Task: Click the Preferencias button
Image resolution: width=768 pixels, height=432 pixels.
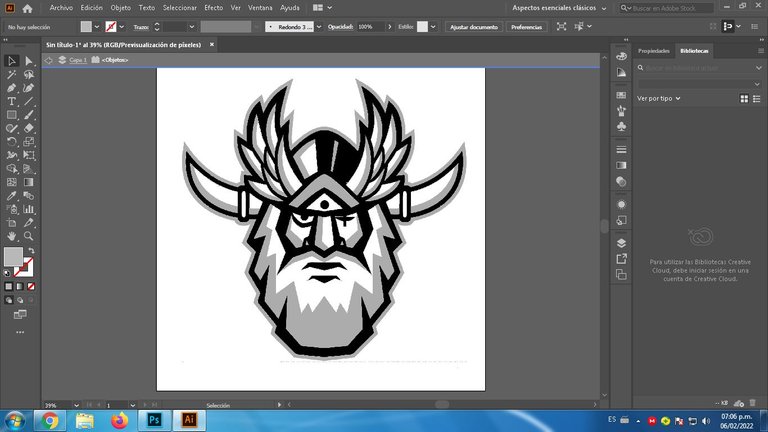Action: coord(526,26)
